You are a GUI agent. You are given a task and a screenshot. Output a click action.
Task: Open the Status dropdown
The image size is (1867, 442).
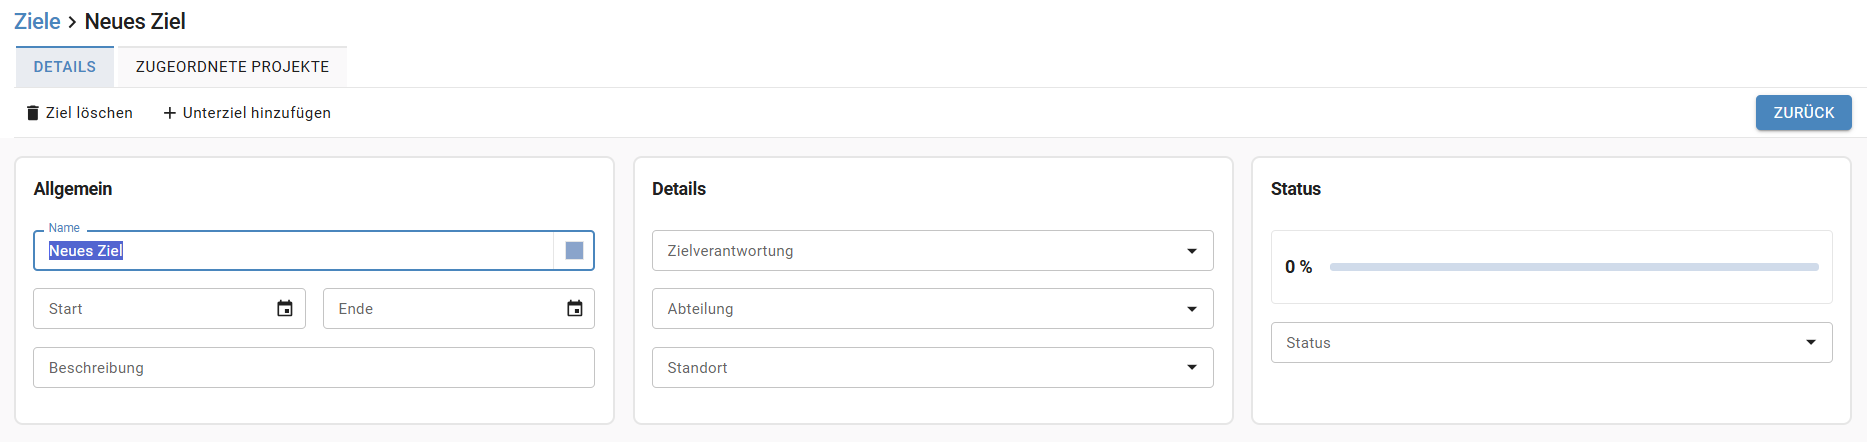1551,343
